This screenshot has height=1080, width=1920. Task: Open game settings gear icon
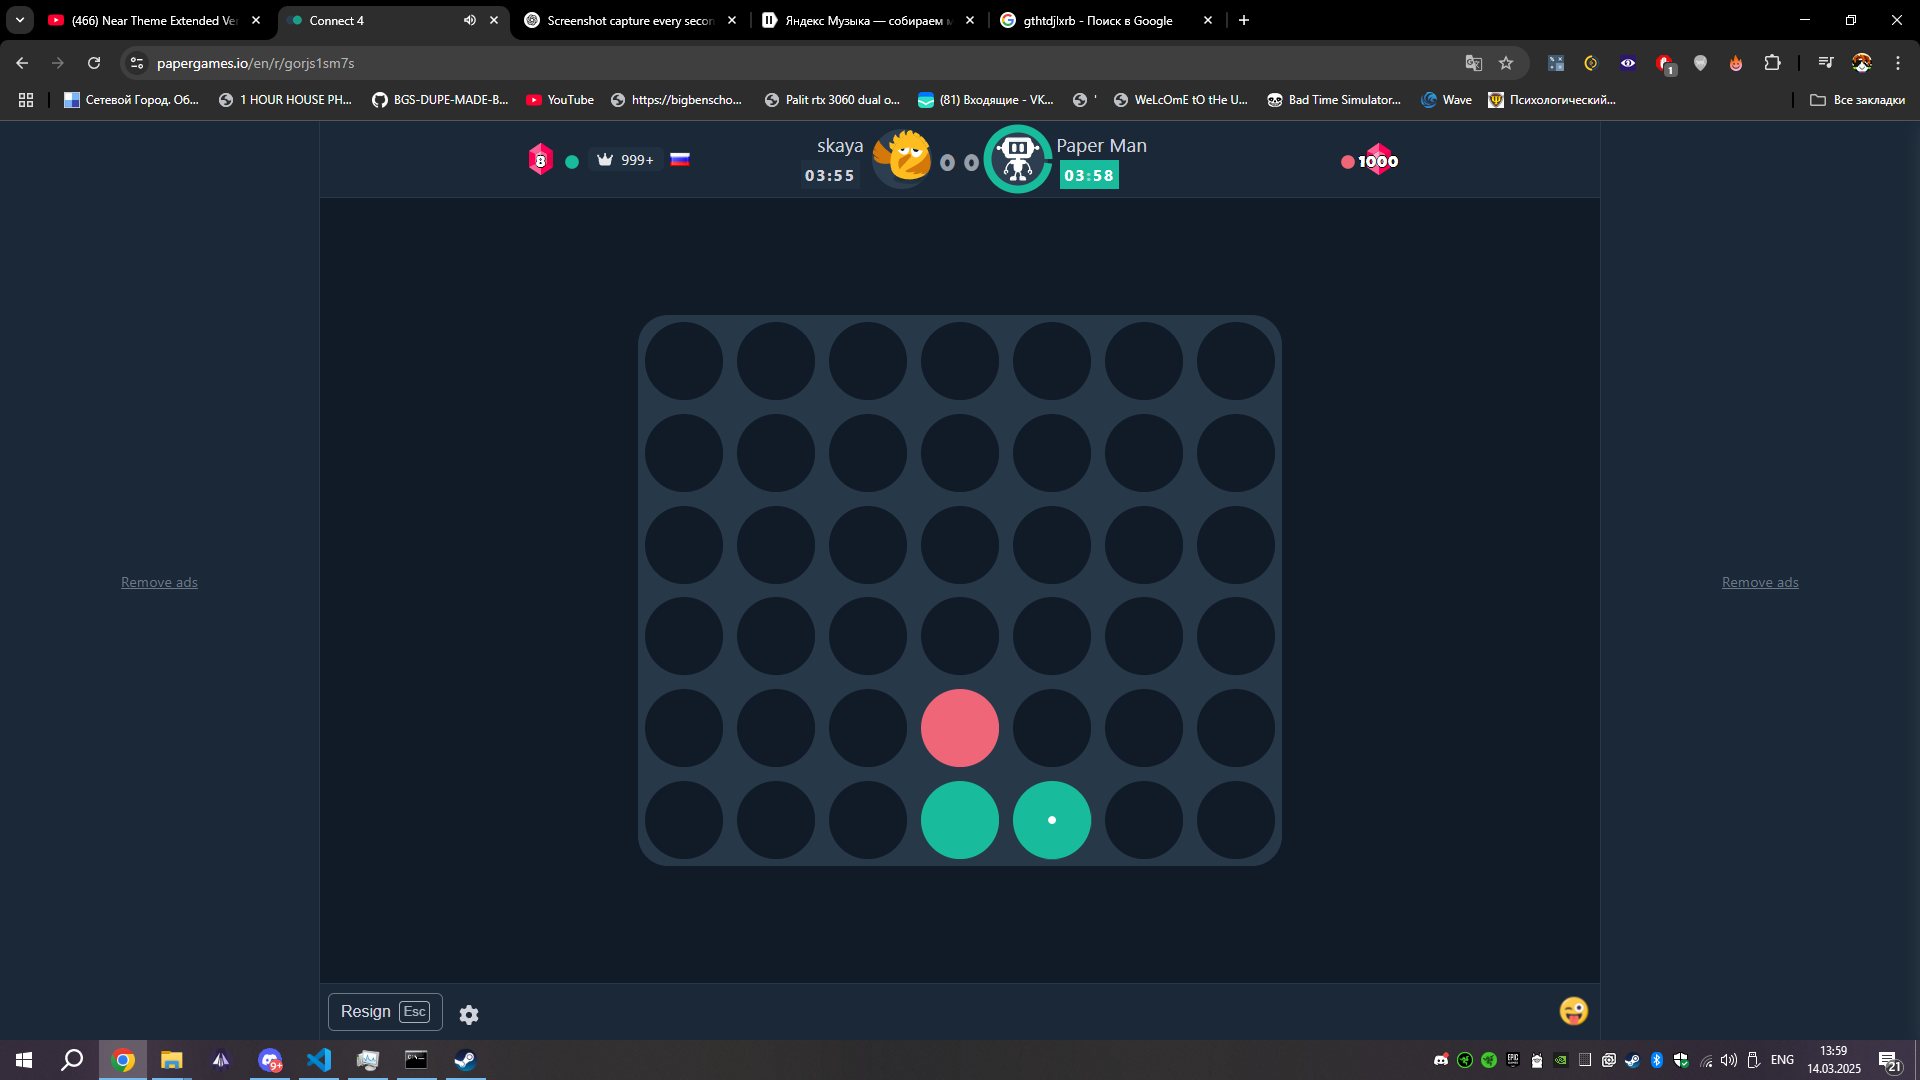click(x=468, y=1014)
